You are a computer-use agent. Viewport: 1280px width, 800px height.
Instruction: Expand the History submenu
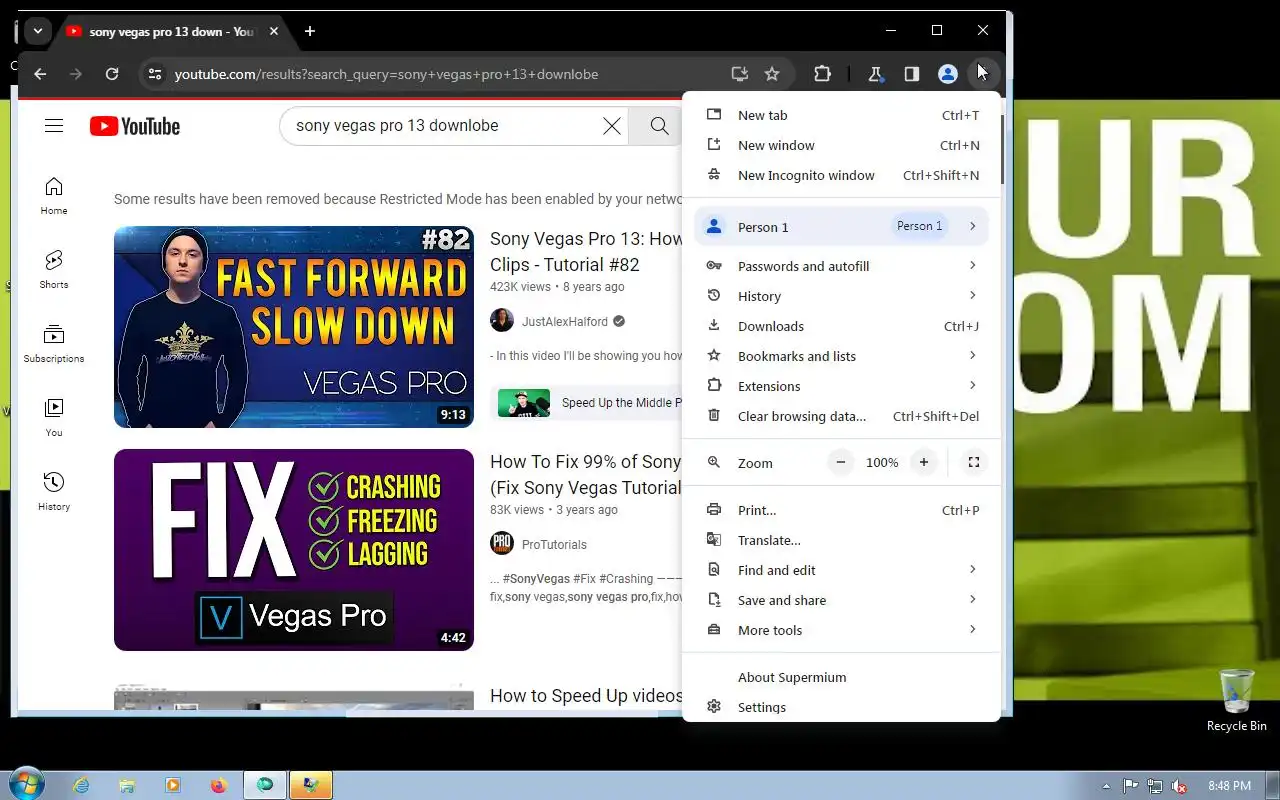[x=841, y=296]
